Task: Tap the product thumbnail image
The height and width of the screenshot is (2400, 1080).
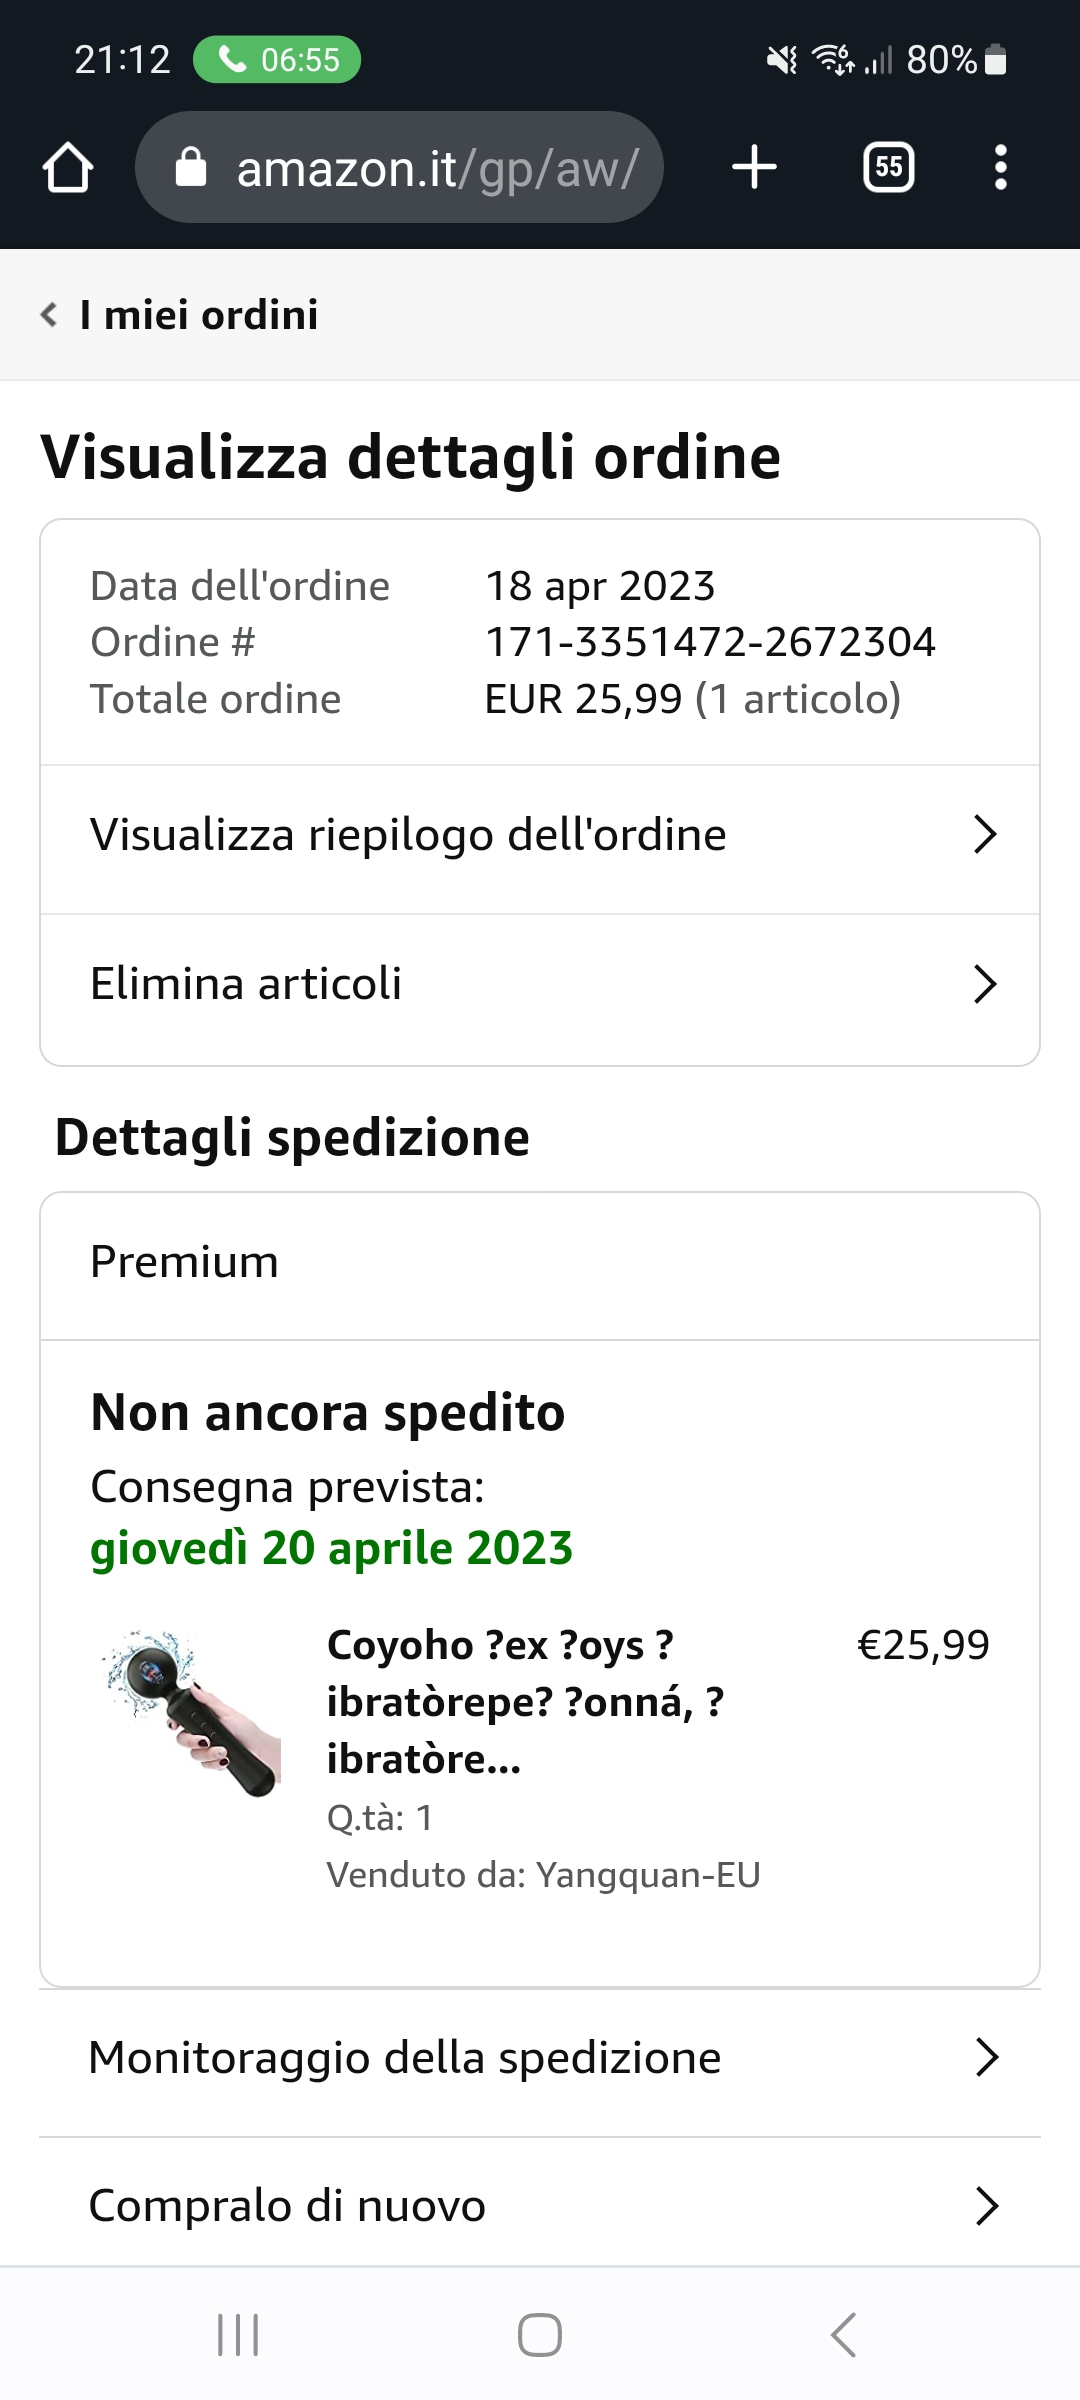Action: pyautogui.click(x=192, y=1712)
